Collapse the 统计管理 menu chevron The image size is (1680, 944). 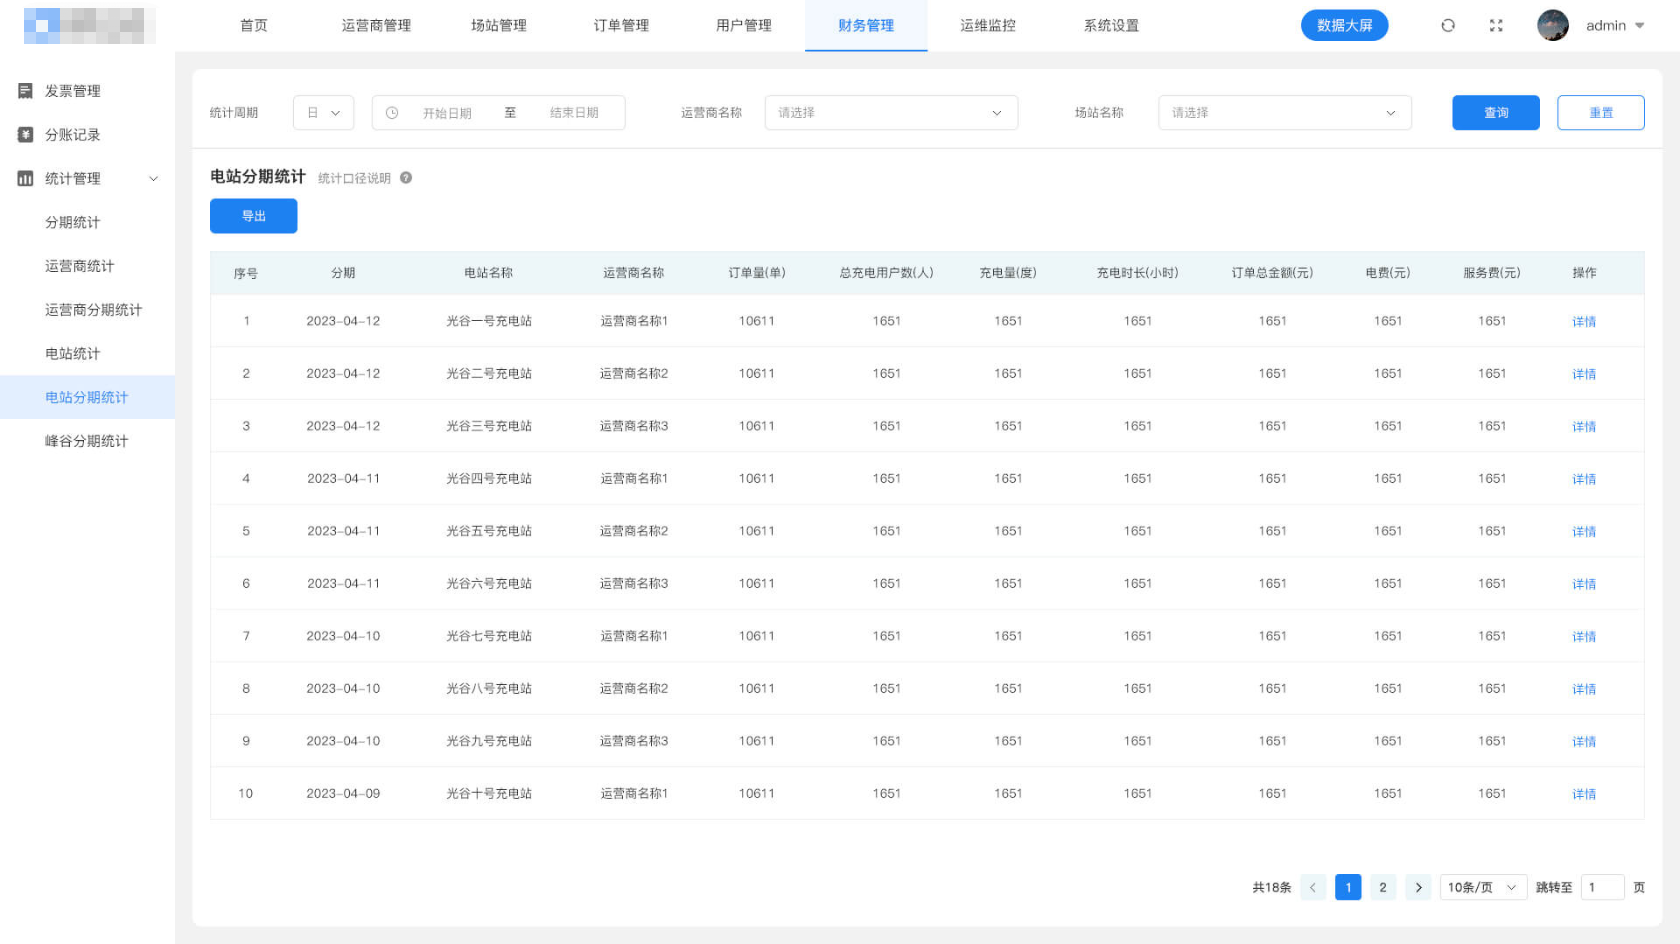click(x=154, y=179)
